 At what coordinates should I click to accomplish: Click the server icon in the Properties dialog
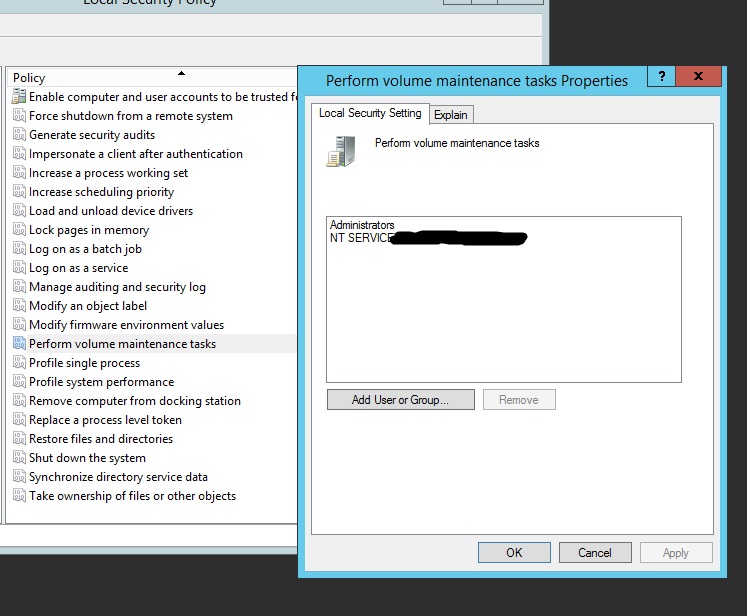point(340,152)
